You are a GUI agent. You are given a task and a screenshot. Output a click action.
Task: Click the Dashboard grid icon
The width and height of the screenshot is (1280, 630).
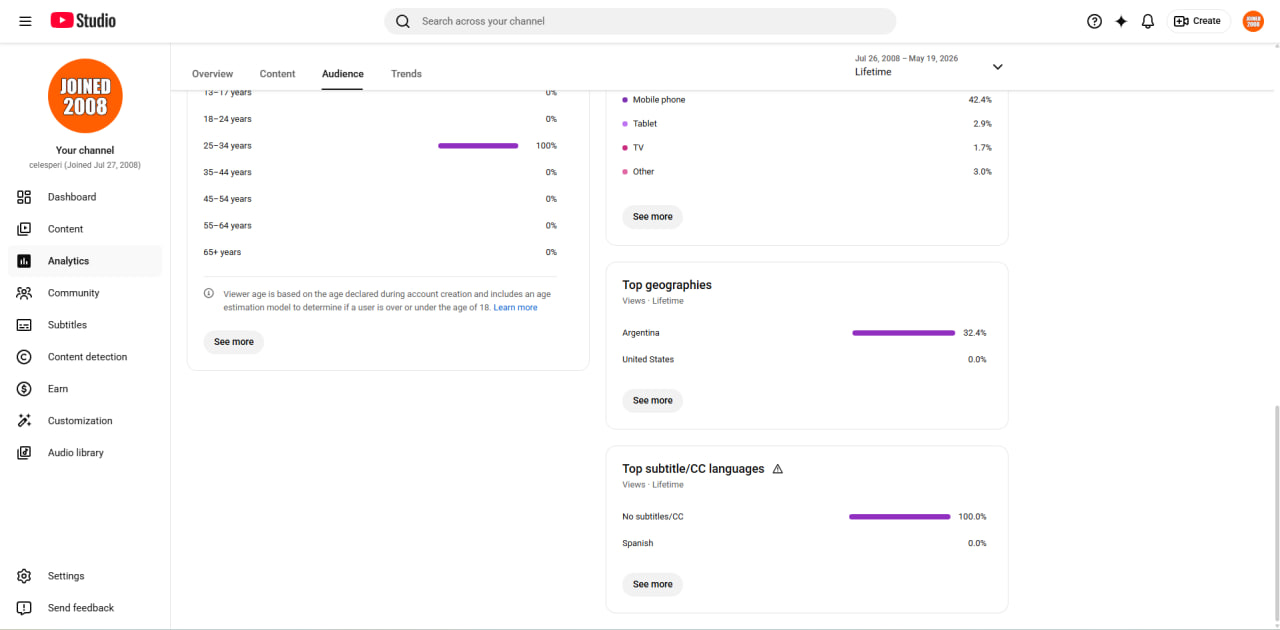[25, 197]
